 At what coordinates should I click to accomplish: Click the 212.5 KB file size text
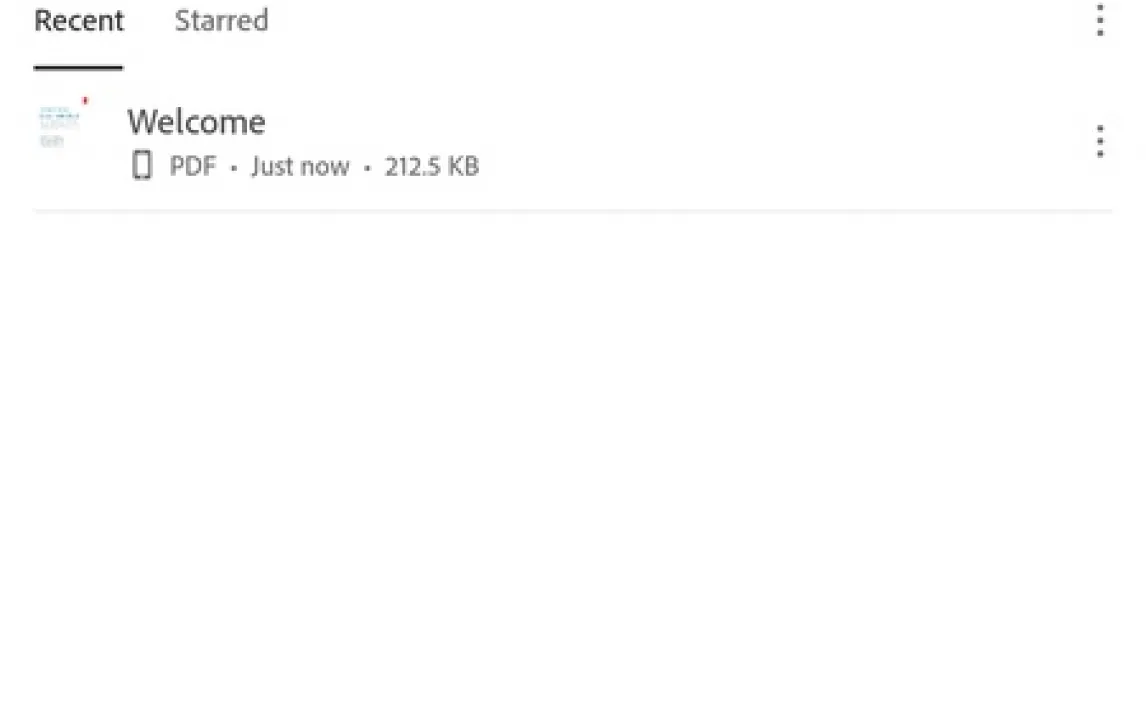coord(432,167)
